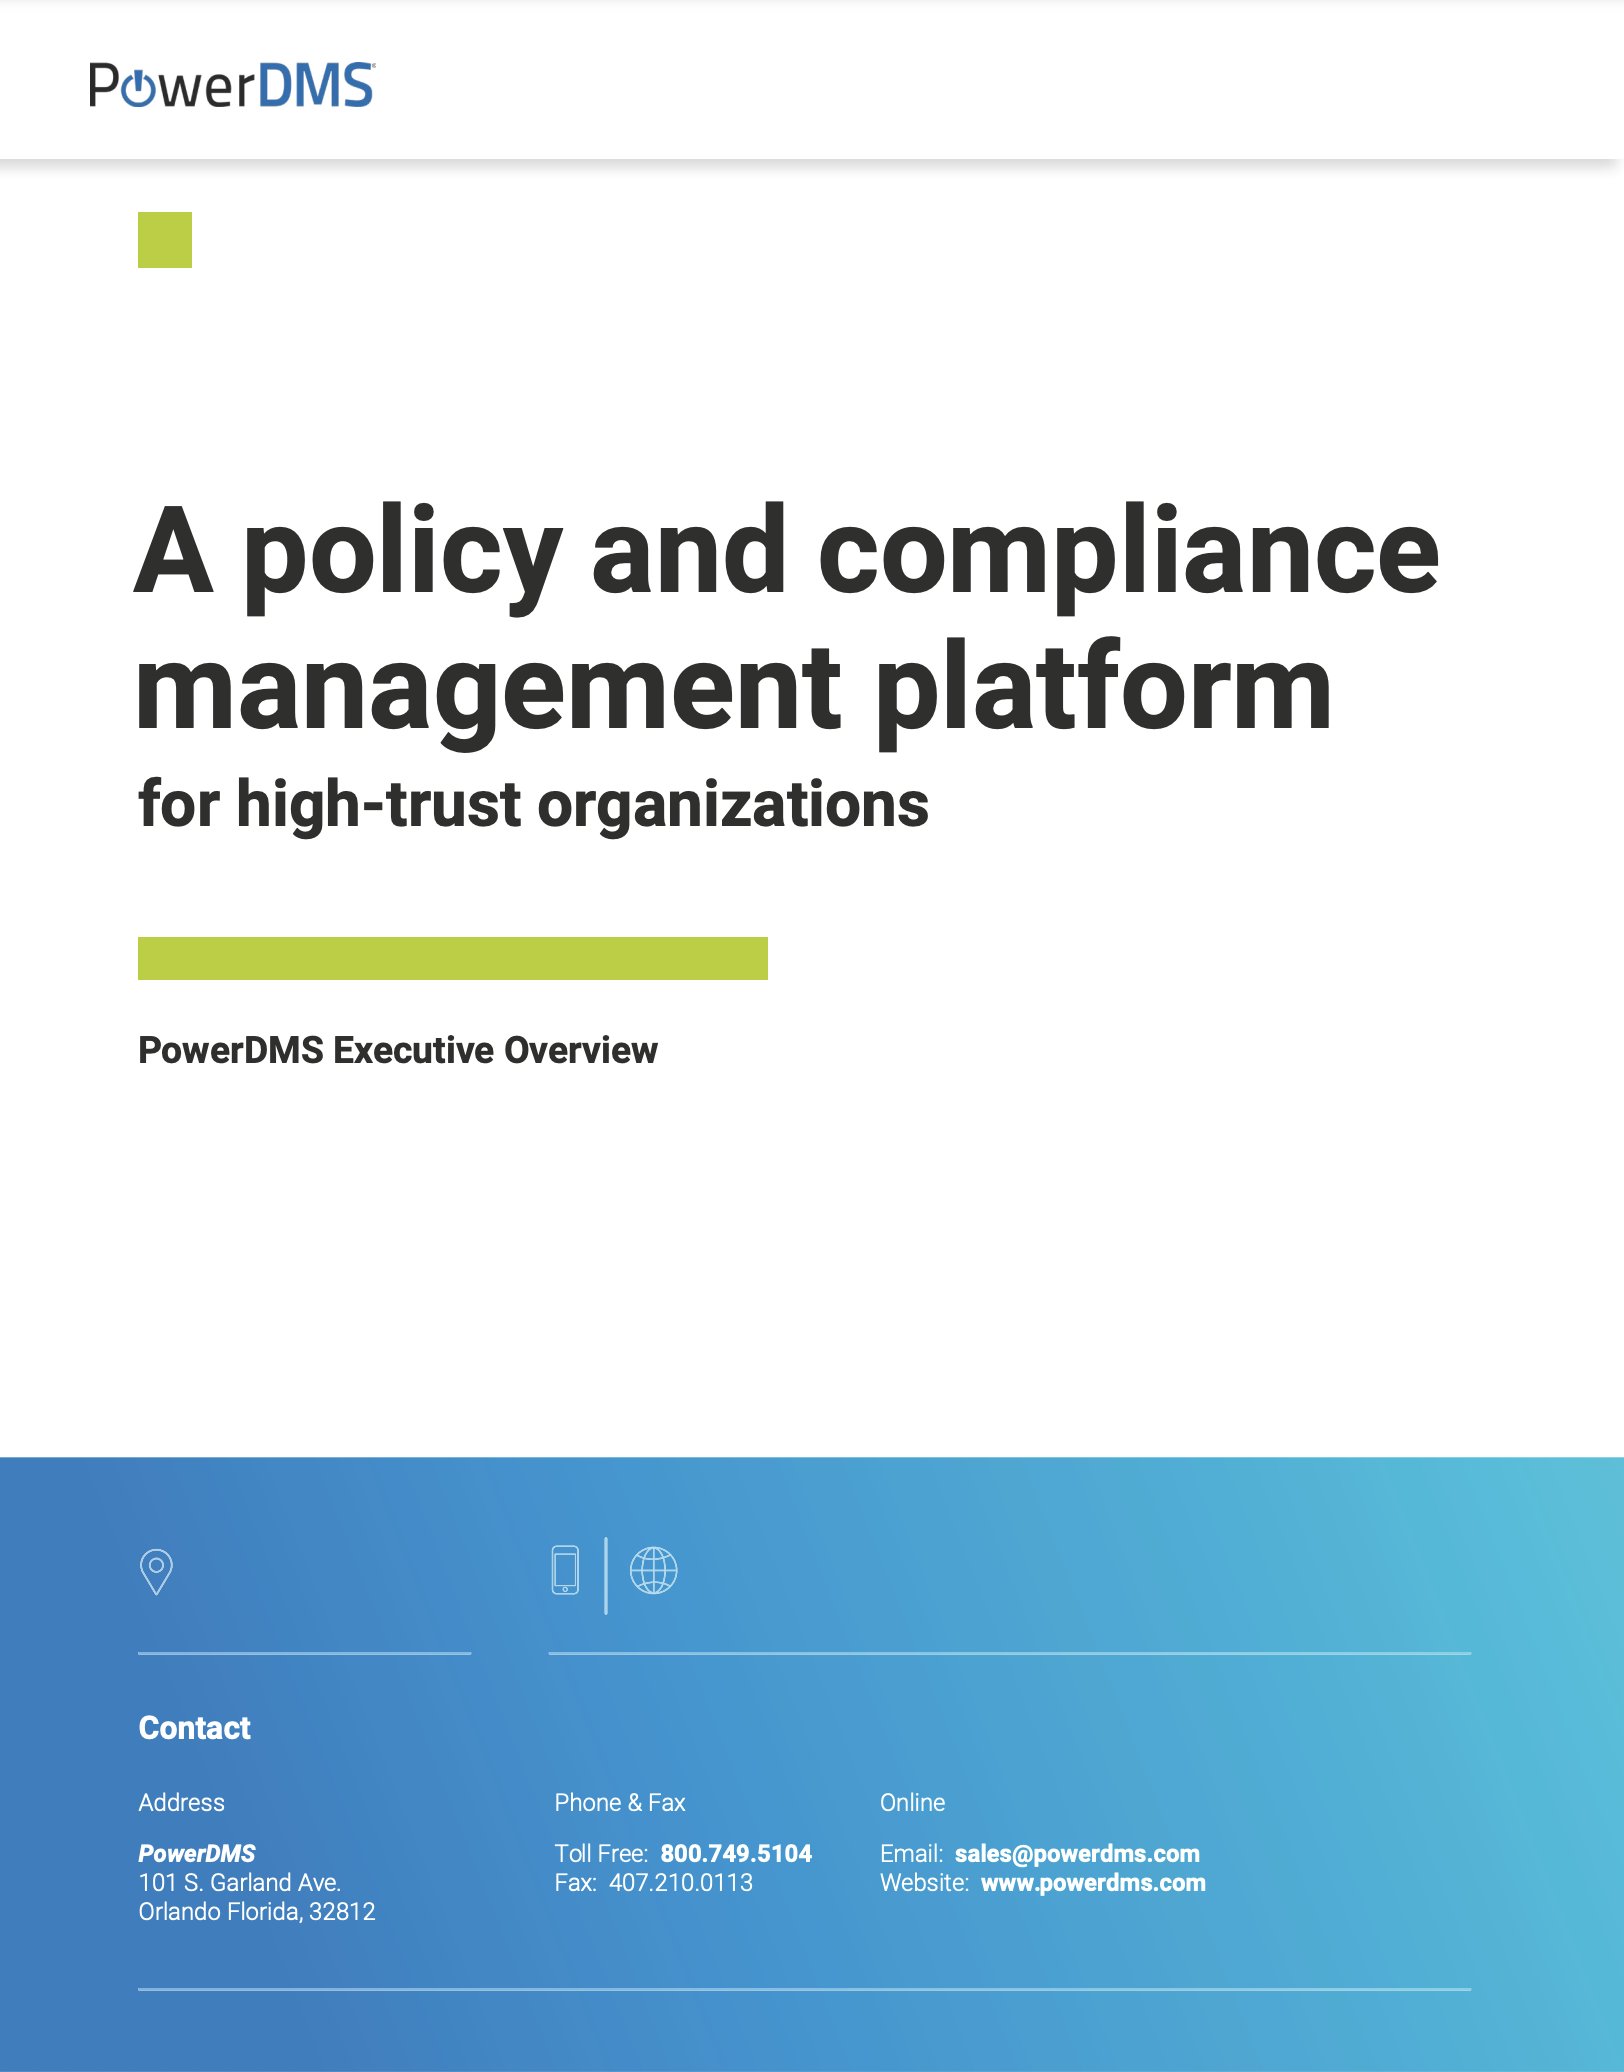This screenshot has width=1624, height=2072.
Task: Click the 'Address' label
Action: tap(182, 1802)
